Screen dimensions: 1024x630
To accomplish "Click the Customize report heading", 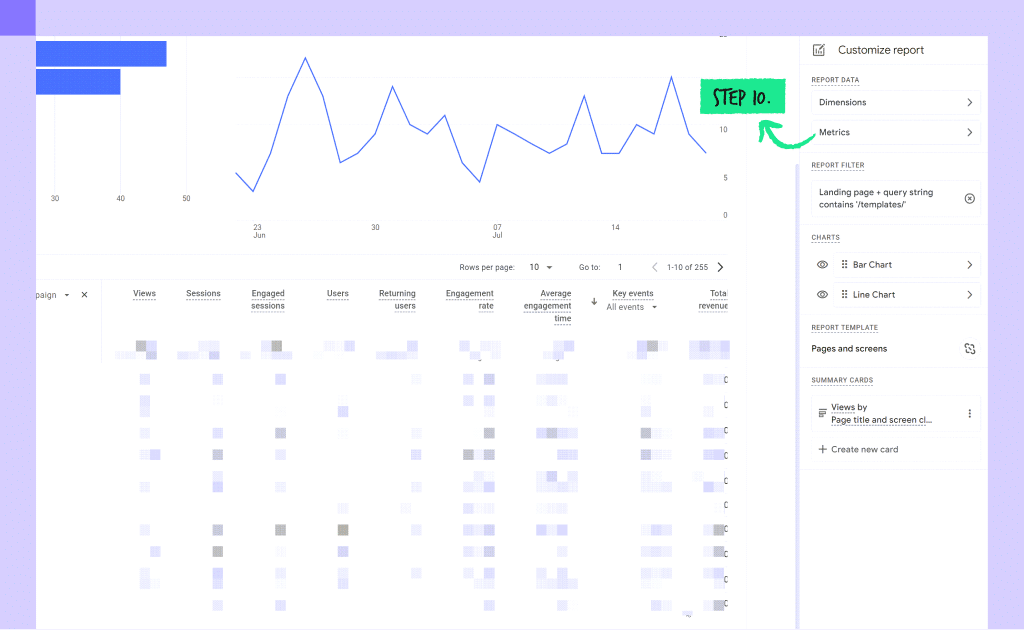I will coord(880,50).
